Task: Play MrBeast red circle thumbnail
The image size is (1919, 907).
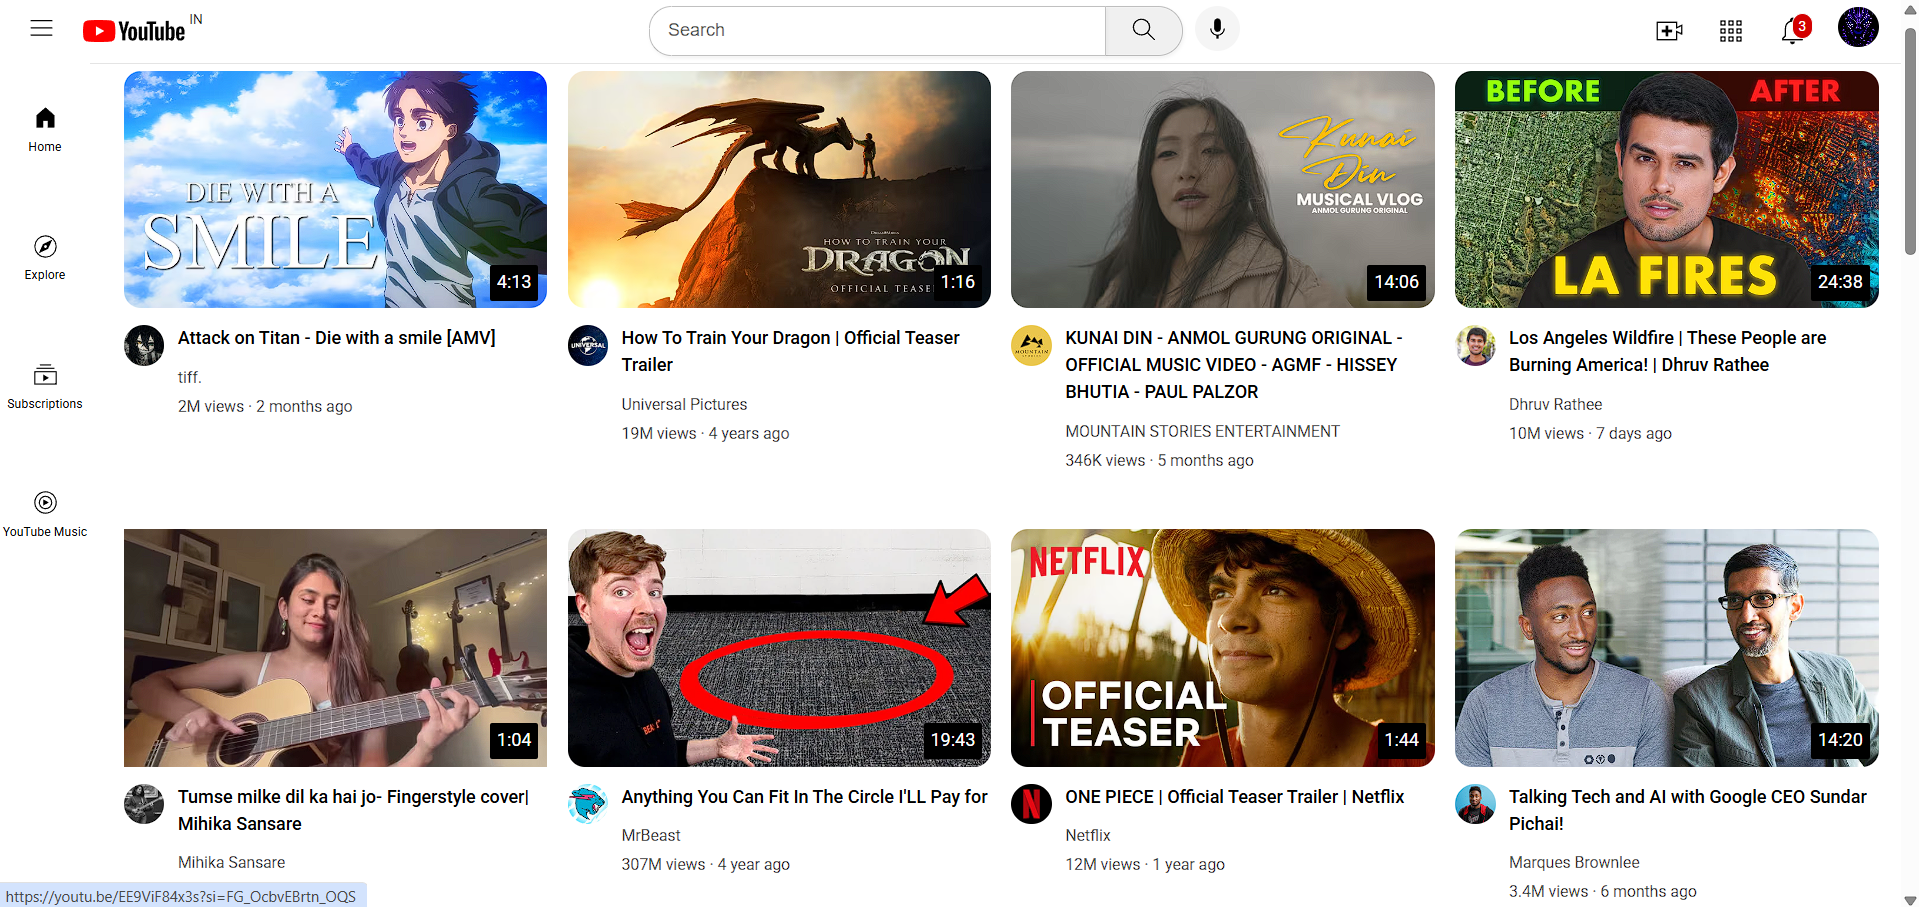Action: 779,648
